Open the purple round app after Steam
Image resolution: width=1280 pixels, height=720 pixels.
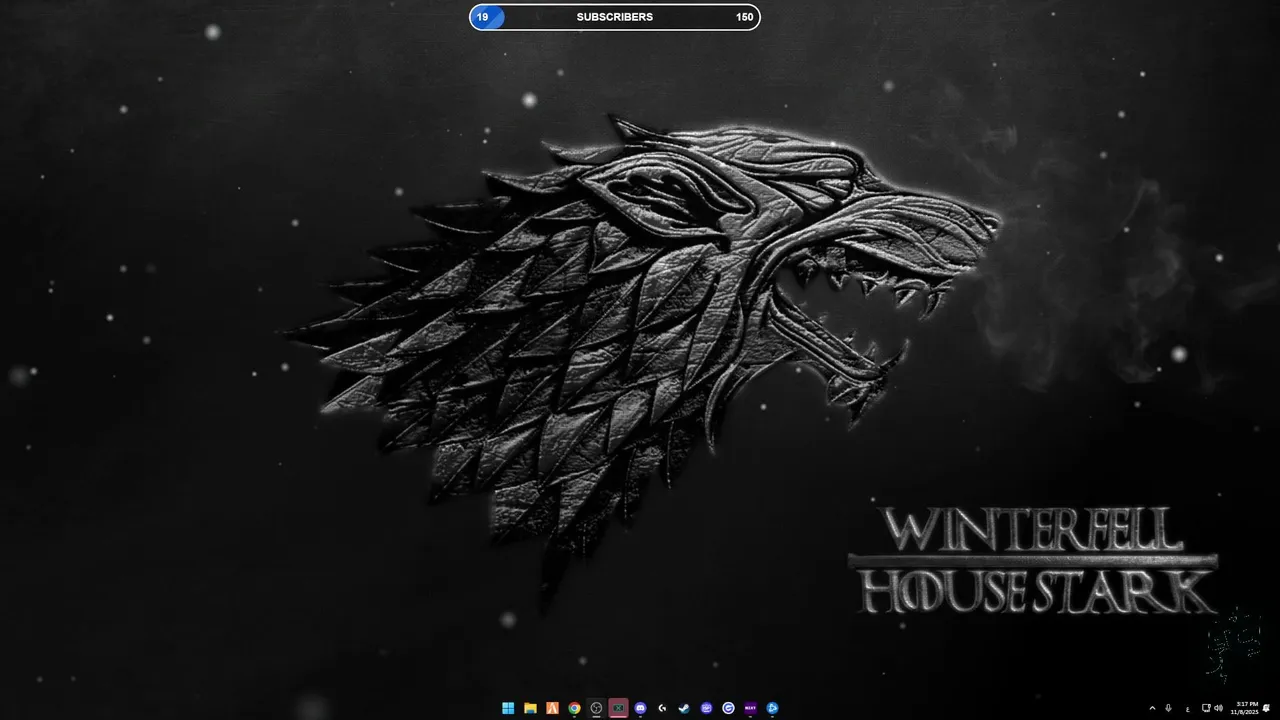[x=706, y=708]
